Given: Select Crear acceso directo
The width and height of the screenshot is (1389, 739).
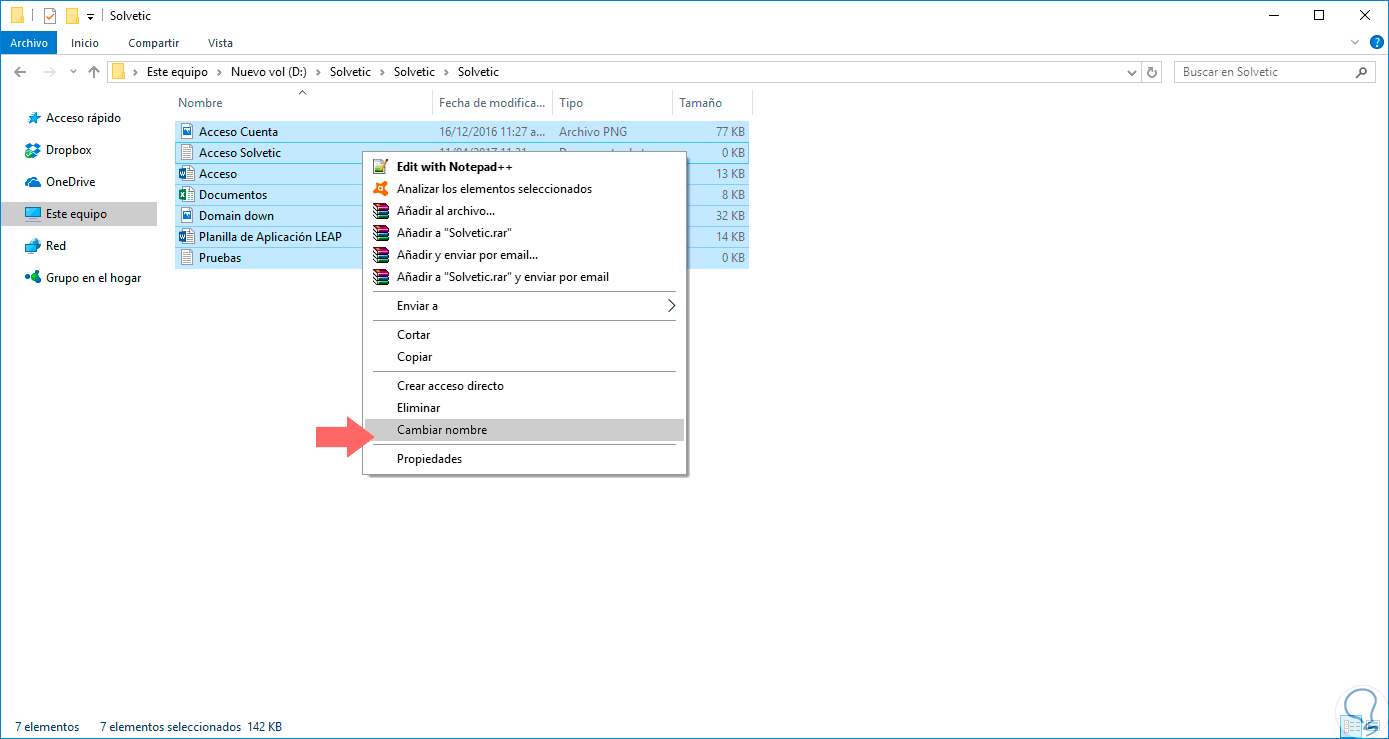Looking at the screenshot, I should tap(524, 386).
